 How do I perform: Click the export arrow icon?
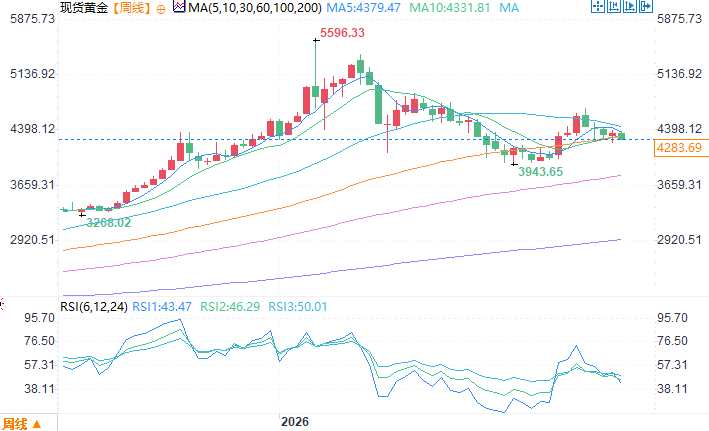pos(646,6)
